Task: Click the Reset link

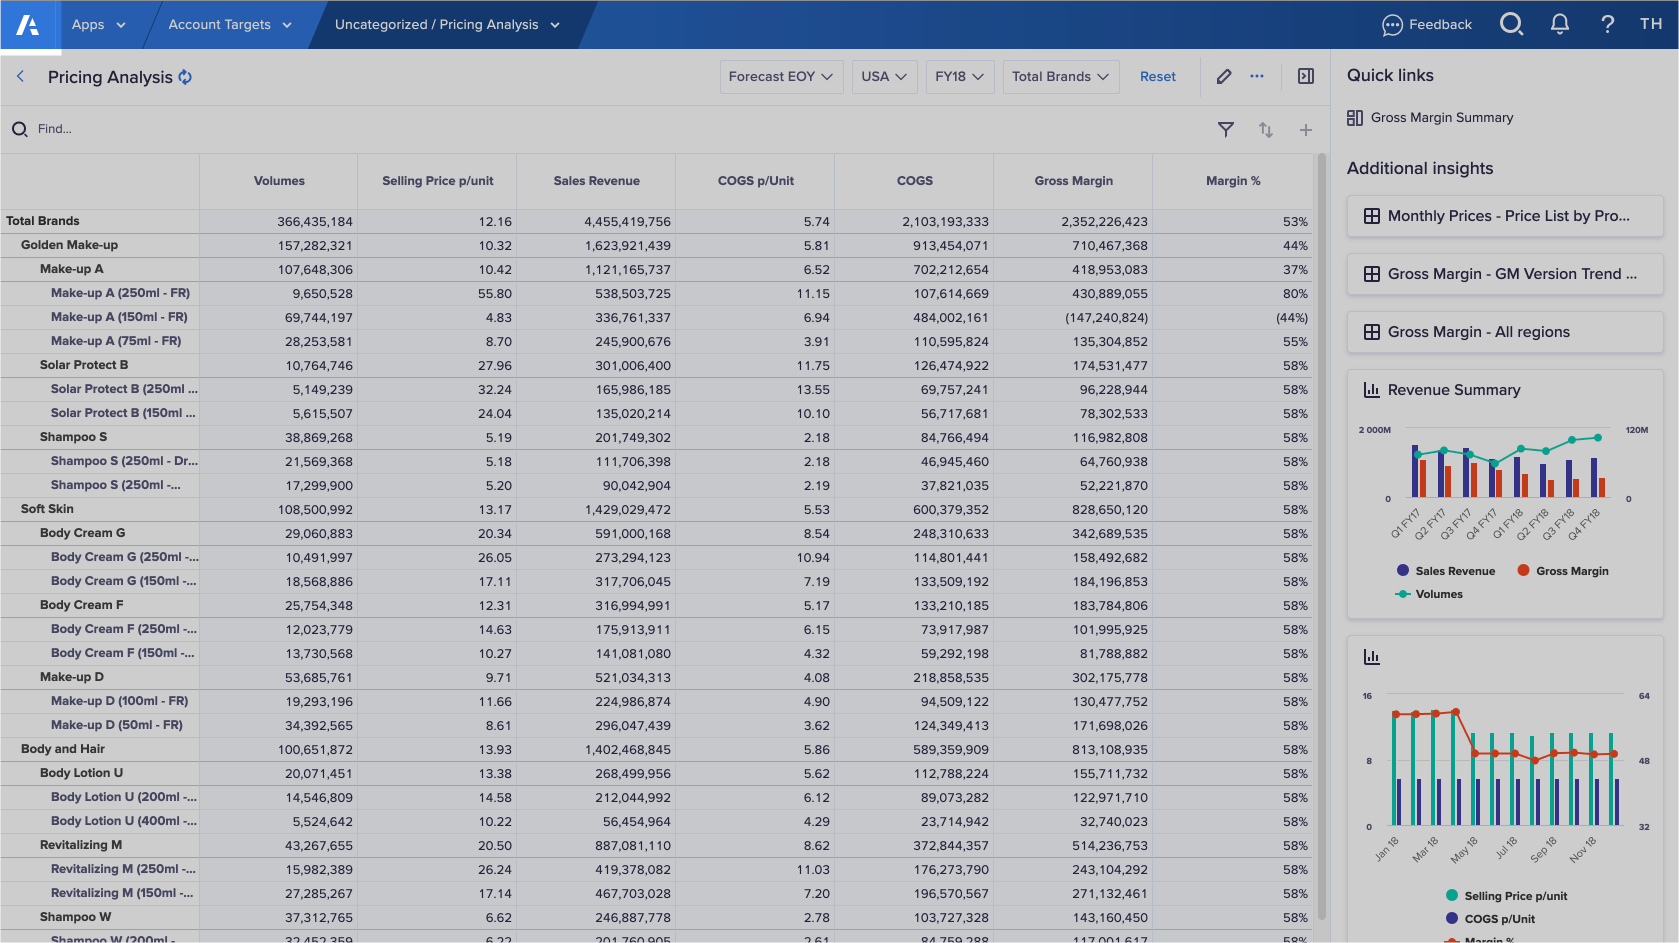Action: point(1157,77)
